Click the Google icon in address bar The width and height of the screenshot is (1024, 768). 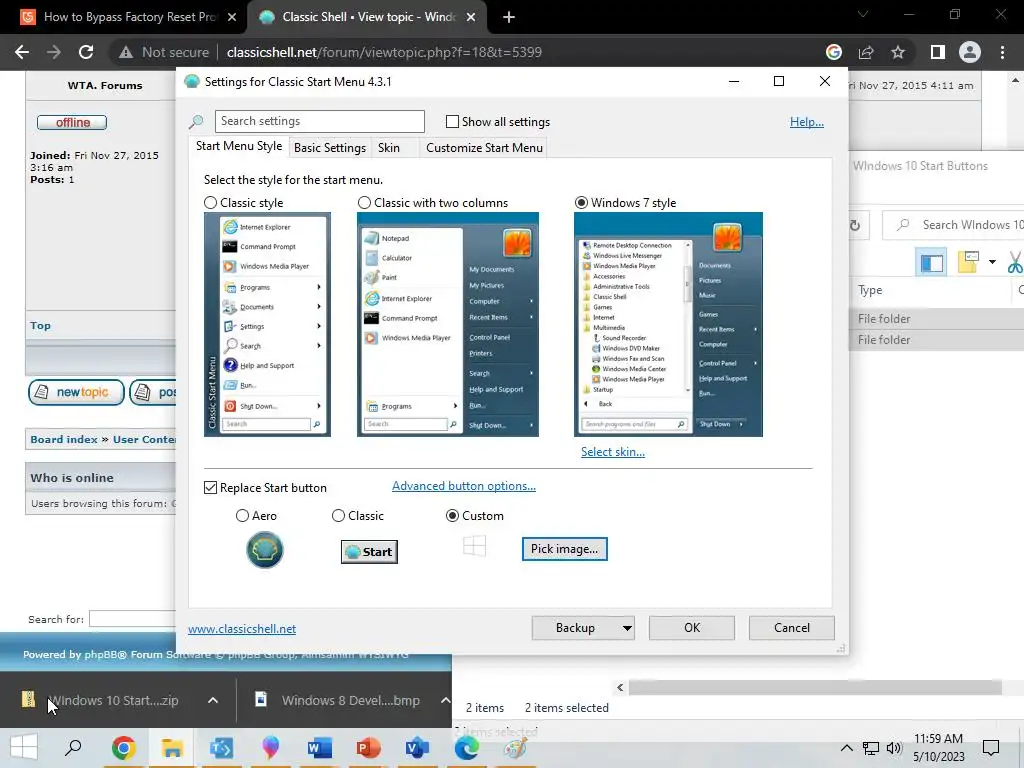point(834,52)
